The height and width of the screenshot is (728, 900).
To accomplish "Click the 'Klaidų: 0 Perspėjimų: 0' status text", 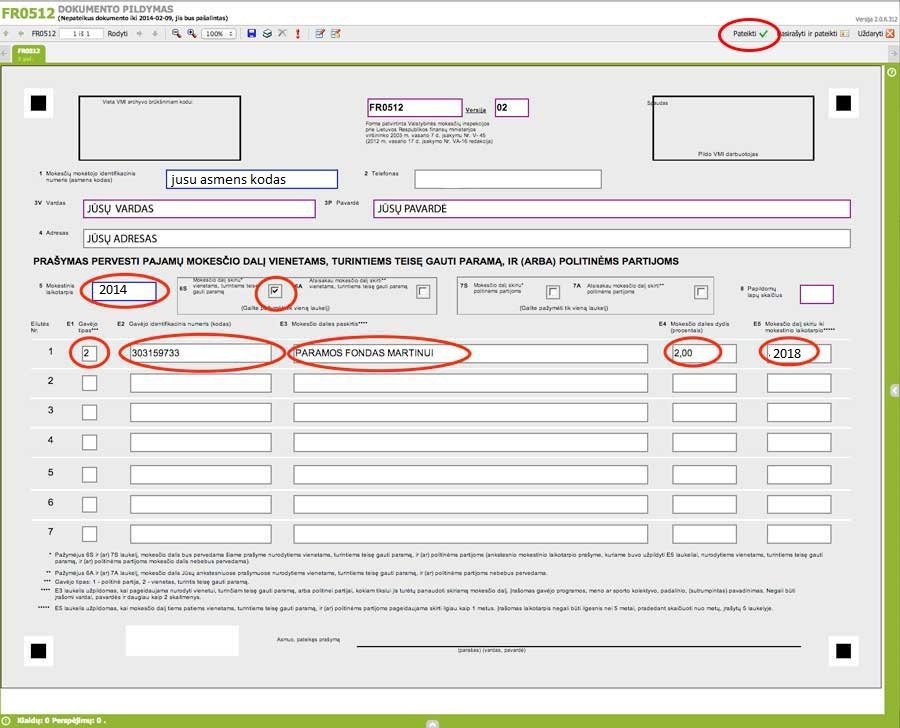I will pyautogui.click(x=61, y=721).
